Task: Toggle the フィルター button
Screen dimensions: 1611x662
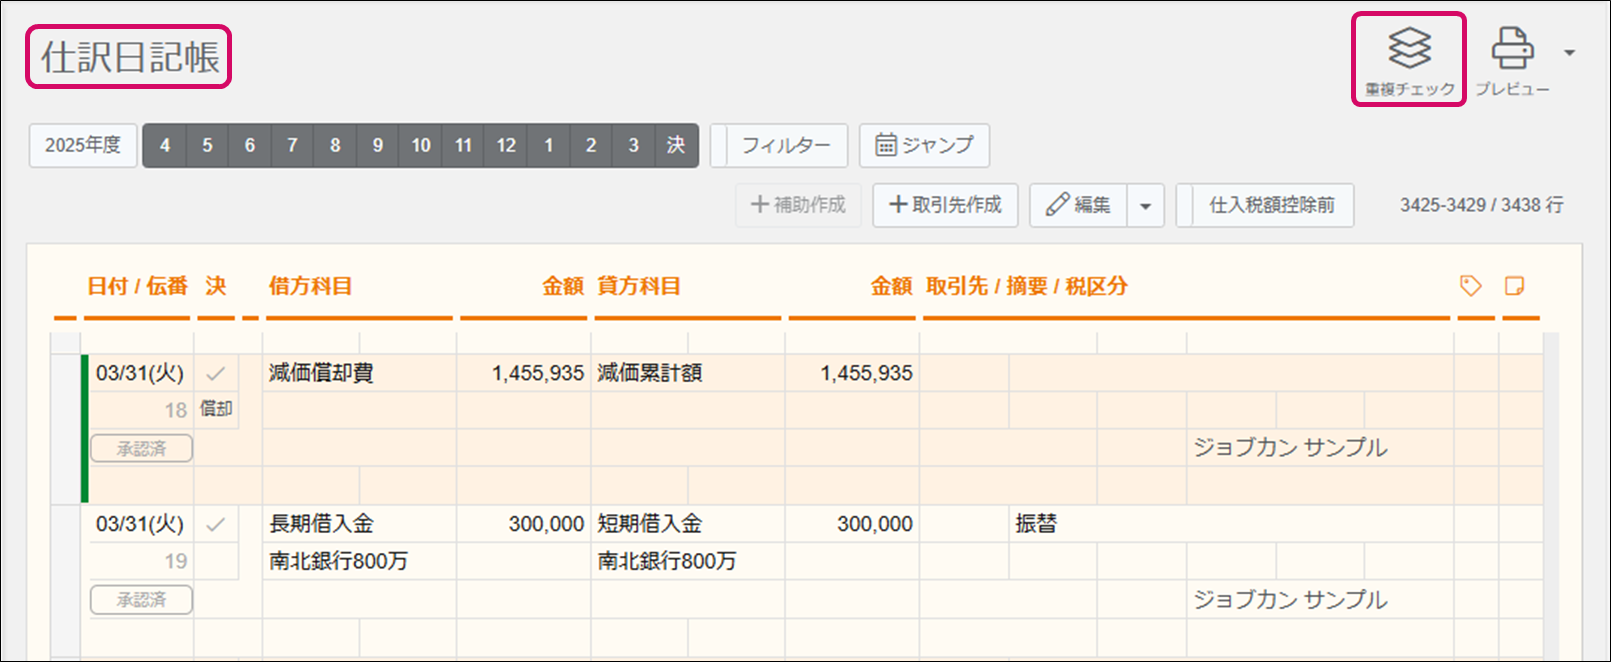Action: click(x=785, y=145)
